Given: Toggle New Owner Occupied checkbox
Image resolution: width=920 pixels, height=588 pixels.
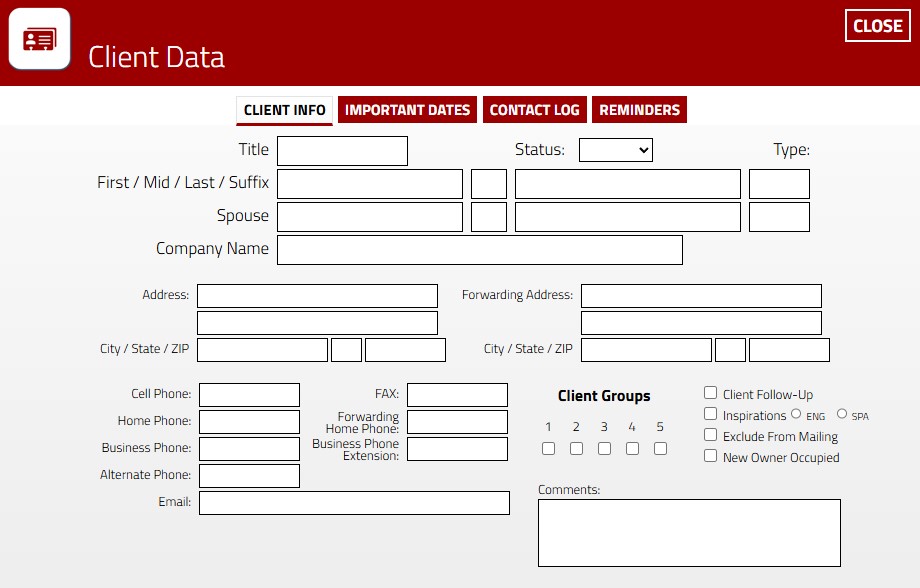Looking at the screenshot, I should tap(711, 456).
